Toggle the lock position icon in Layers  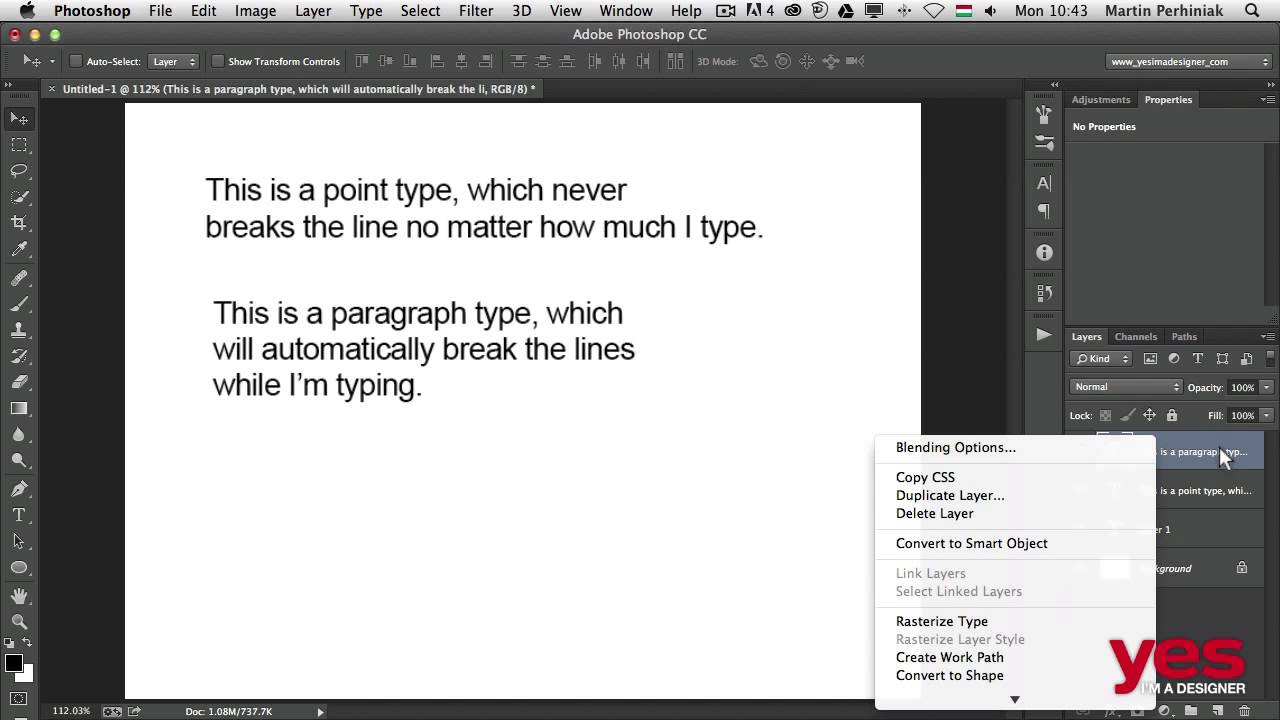click(x=1149, y=415)
